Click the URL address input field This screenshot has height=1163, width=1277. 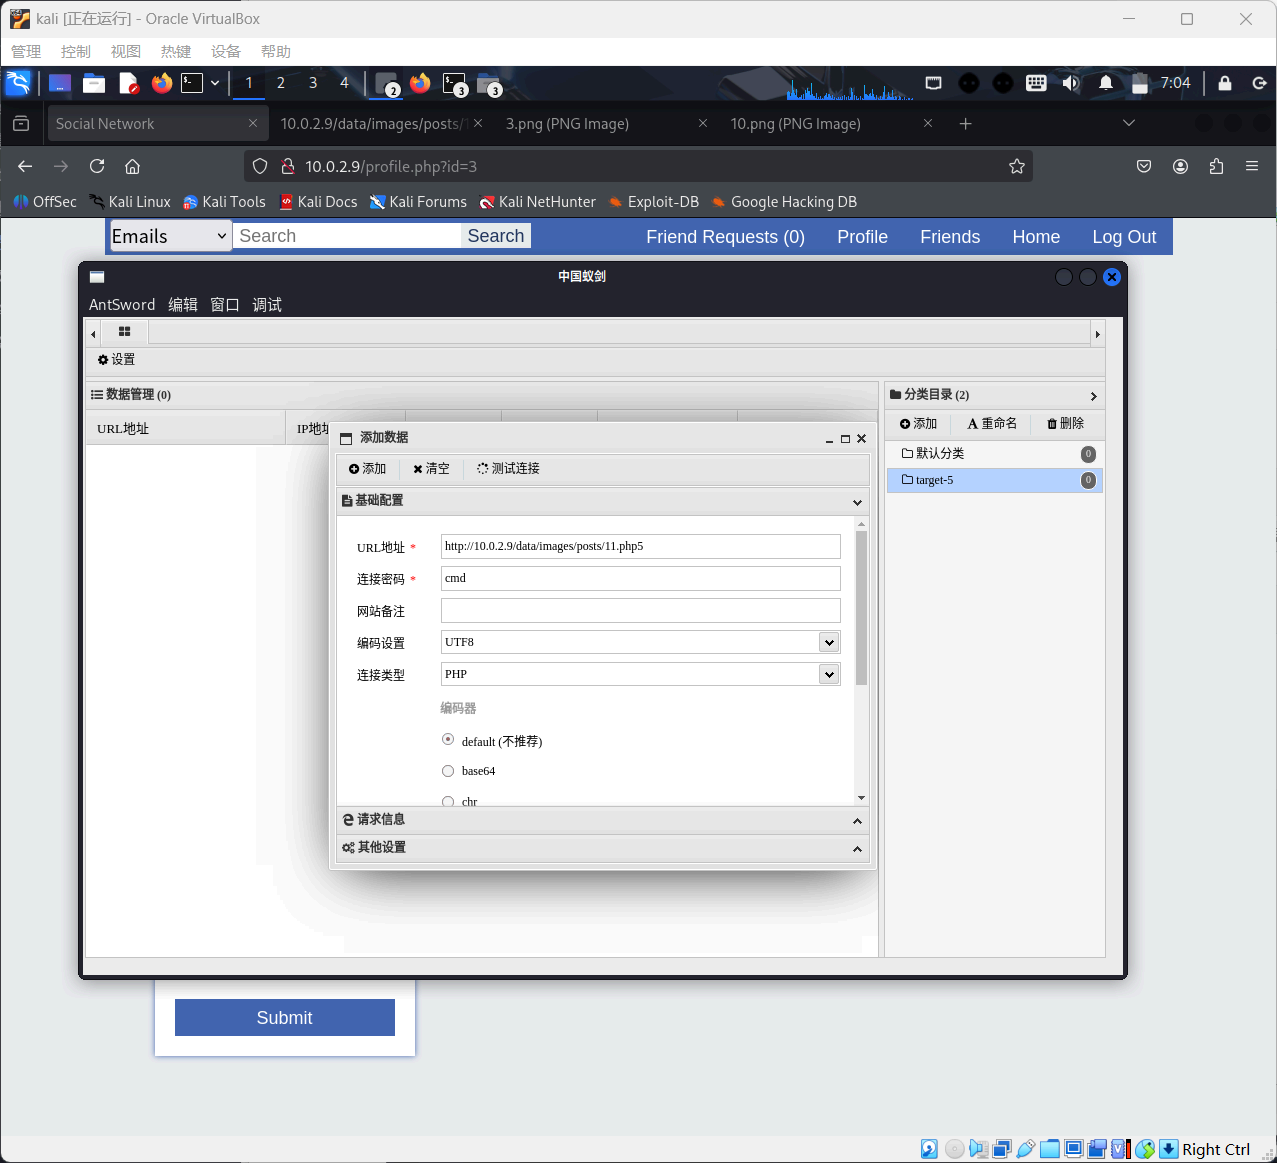640,547
